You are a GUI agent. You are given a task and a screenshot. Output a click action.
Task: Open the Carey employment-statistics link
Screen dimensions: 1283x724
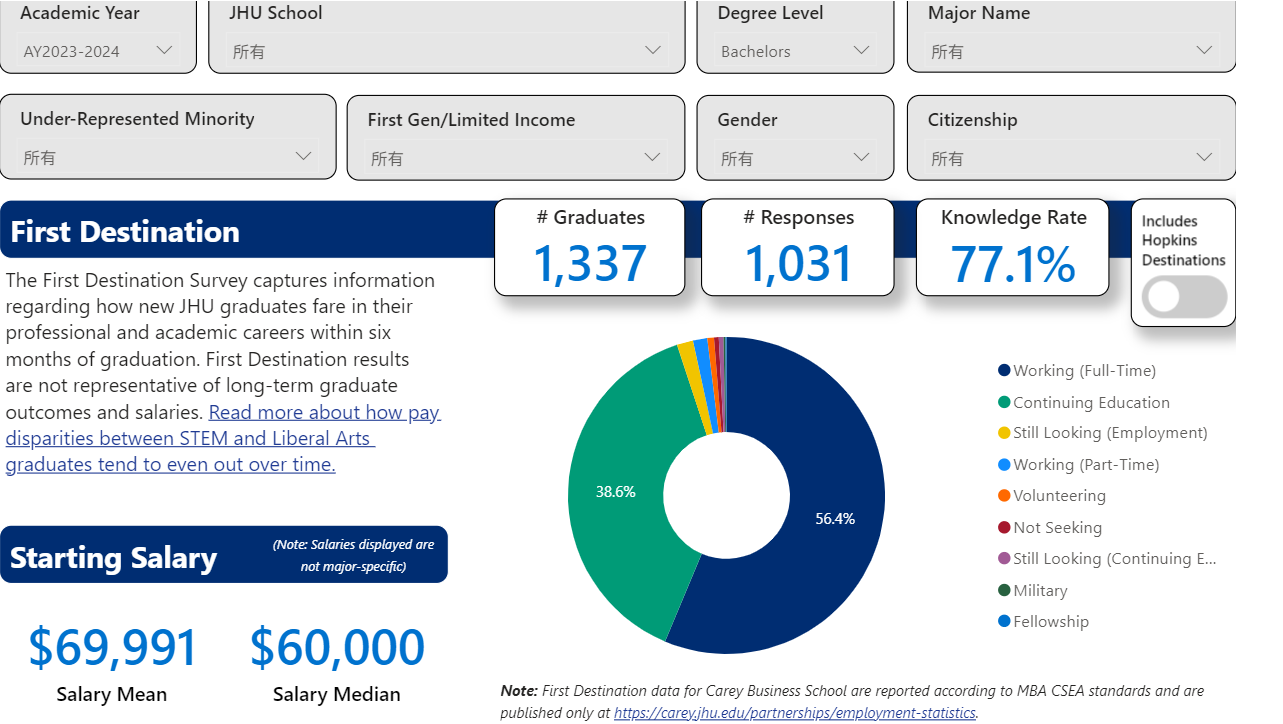794,713
